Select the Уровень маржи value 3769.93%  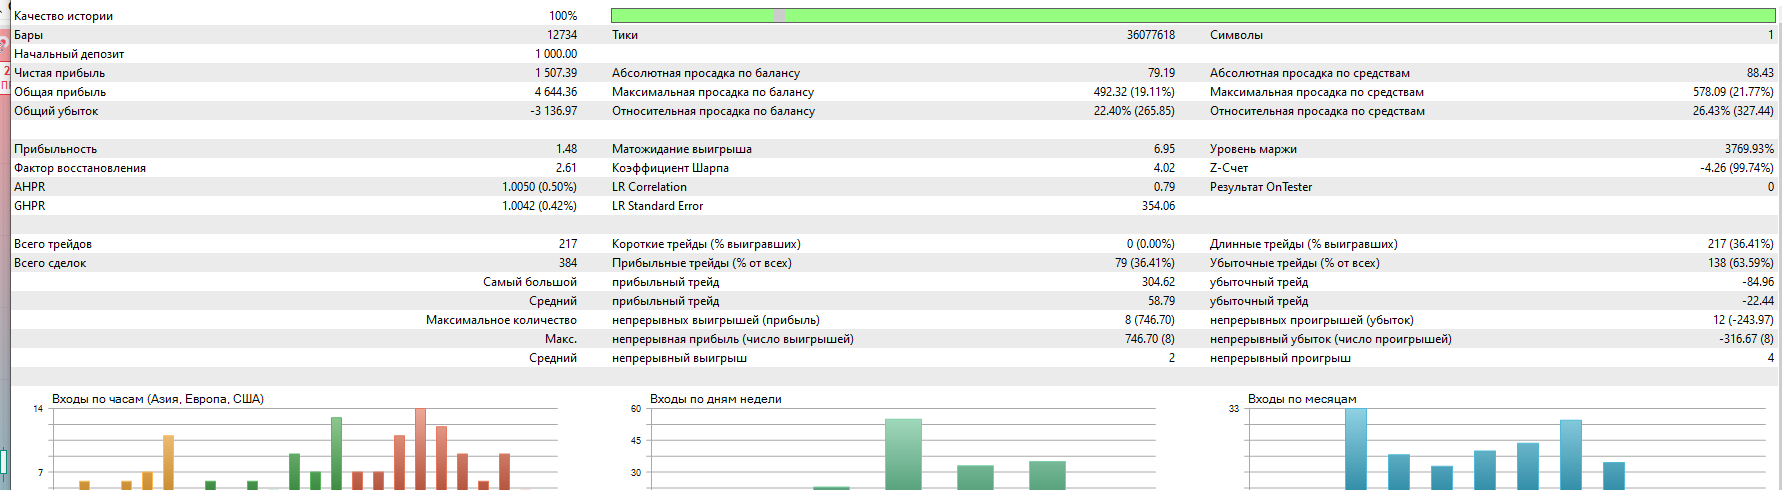[x=1748, y=149]
